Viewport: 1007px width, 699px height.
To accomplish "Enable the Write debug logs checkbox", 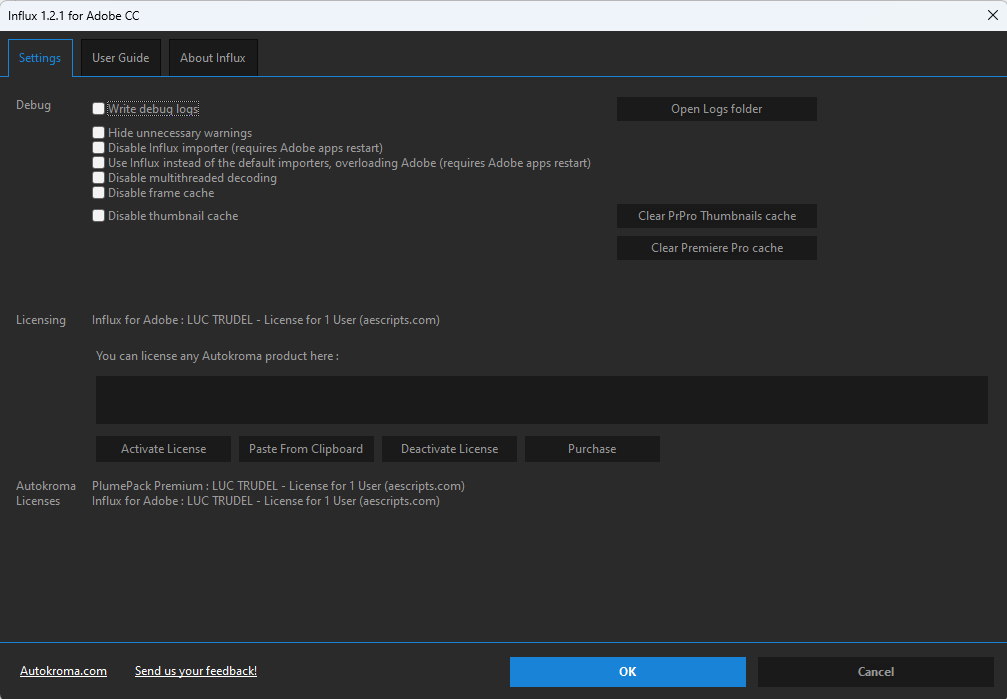I will point(98,109).
